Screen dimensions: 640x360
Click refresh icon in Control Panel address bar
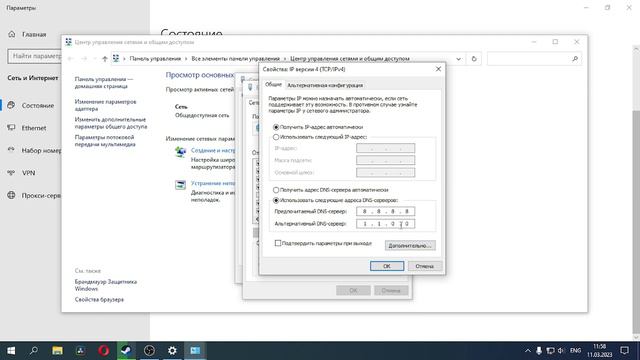474,59
